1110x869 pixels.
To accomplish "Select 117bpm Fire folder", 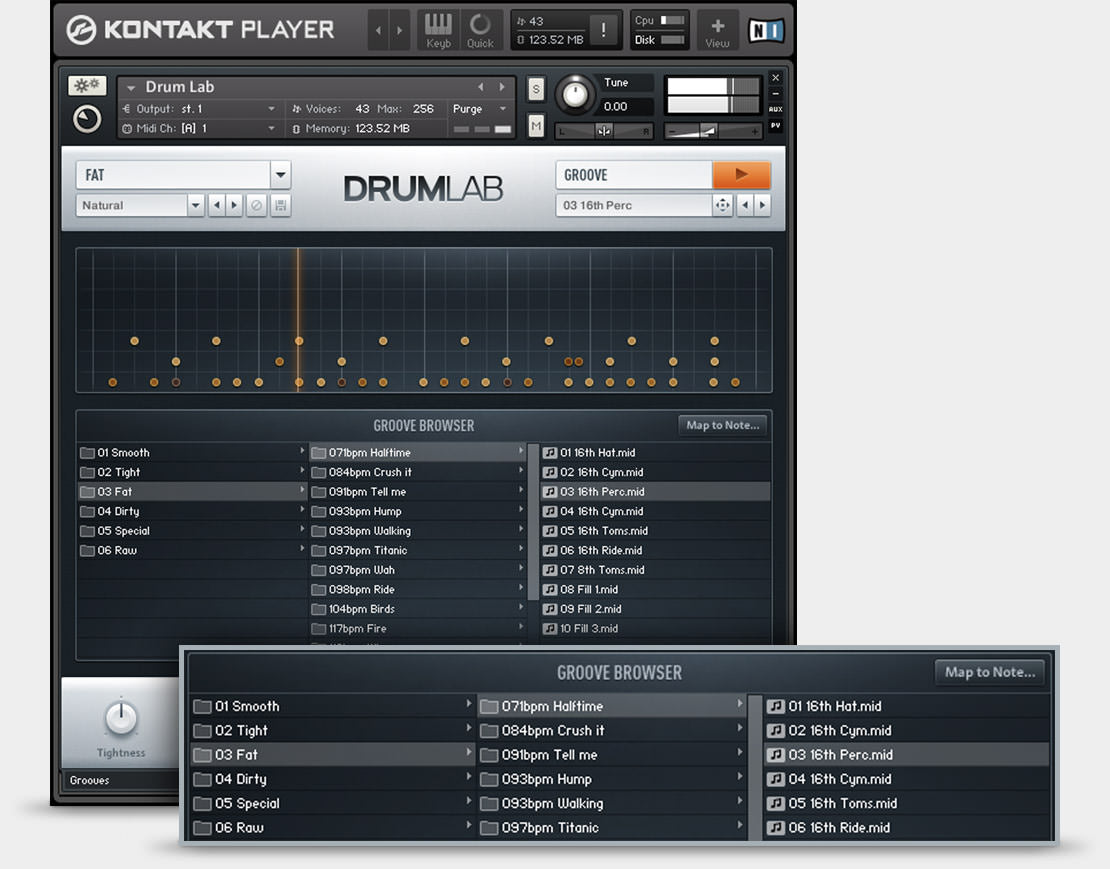I will pyautogui.click(x=418, y=628).
